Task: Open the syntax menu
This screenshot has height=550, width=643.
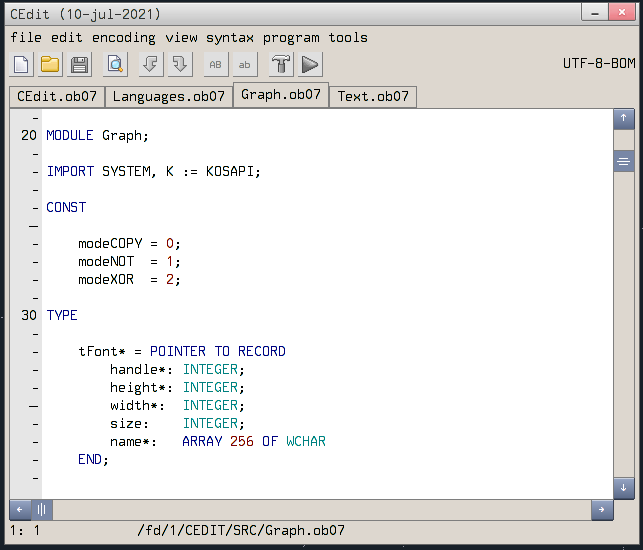Action: tap(230, 38)
